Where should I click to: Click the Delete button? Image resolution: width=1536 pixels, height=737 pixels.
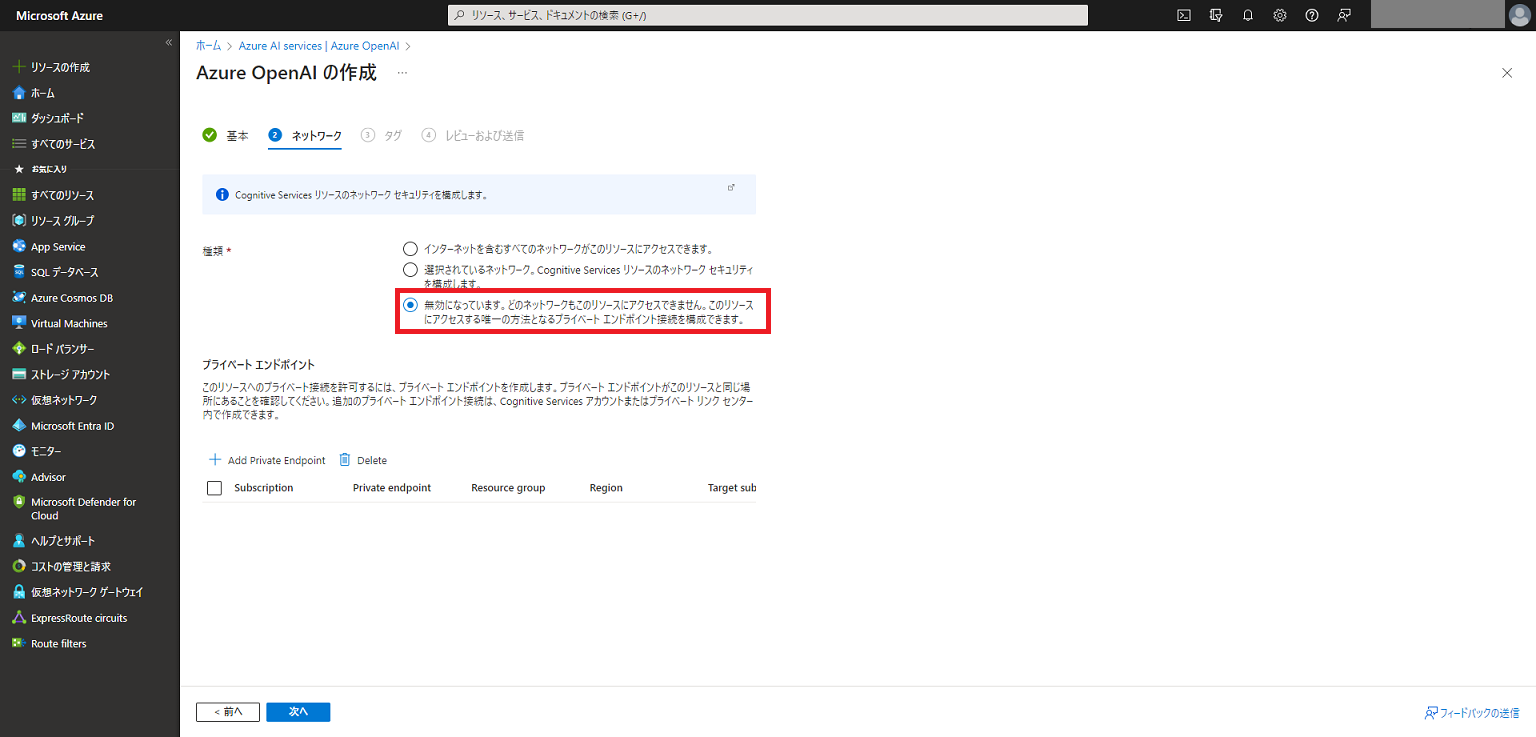[363, 460]
